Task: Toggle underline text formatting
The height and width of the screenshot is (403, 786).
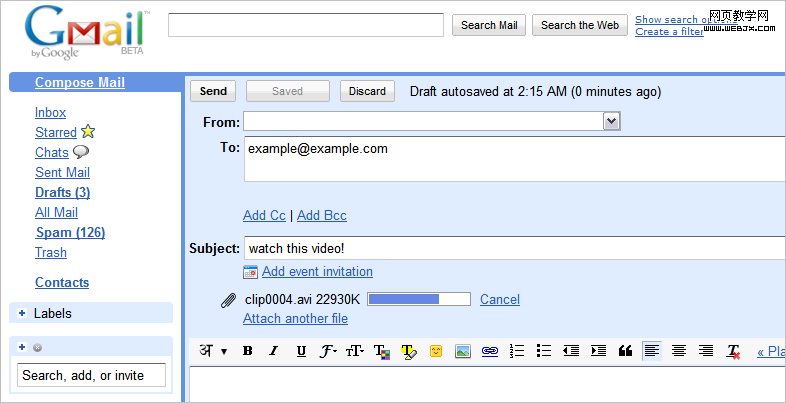Action: tap(300, 351)
